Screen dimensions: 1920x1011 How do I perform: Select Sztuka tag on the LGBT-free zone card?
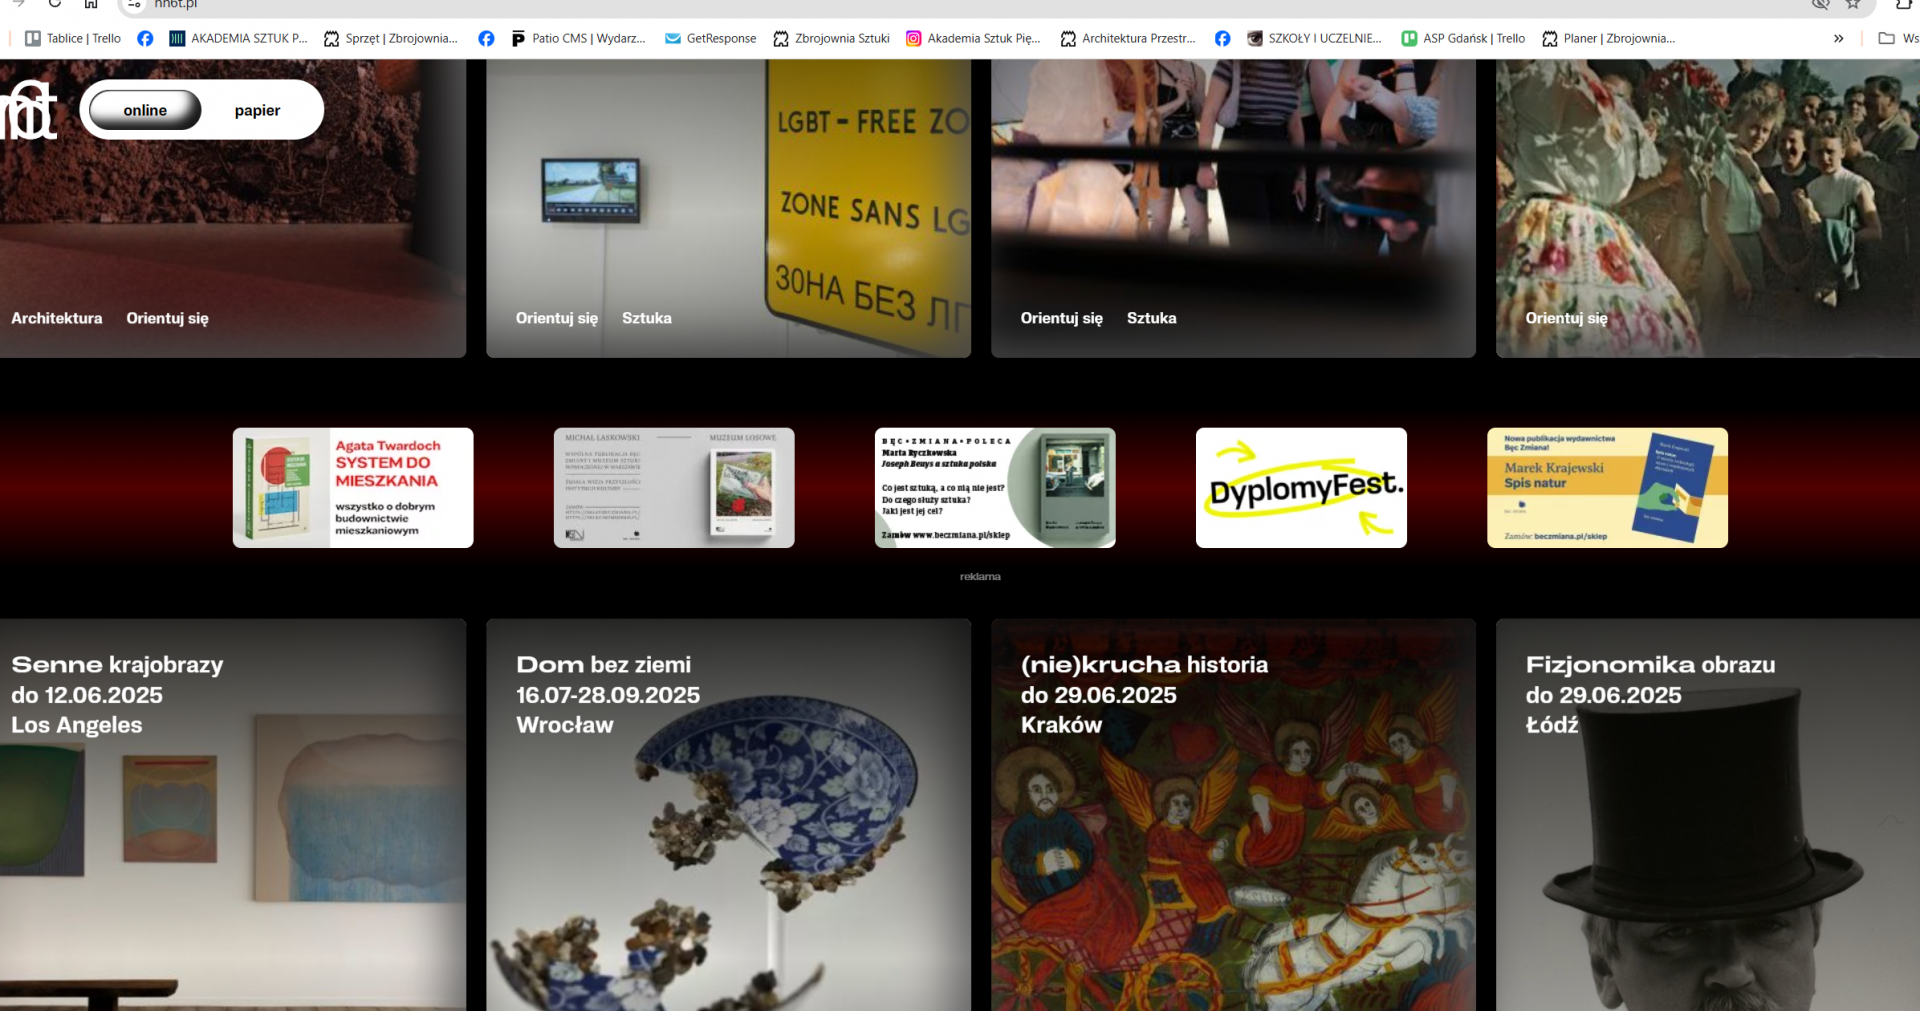[646, 318]
